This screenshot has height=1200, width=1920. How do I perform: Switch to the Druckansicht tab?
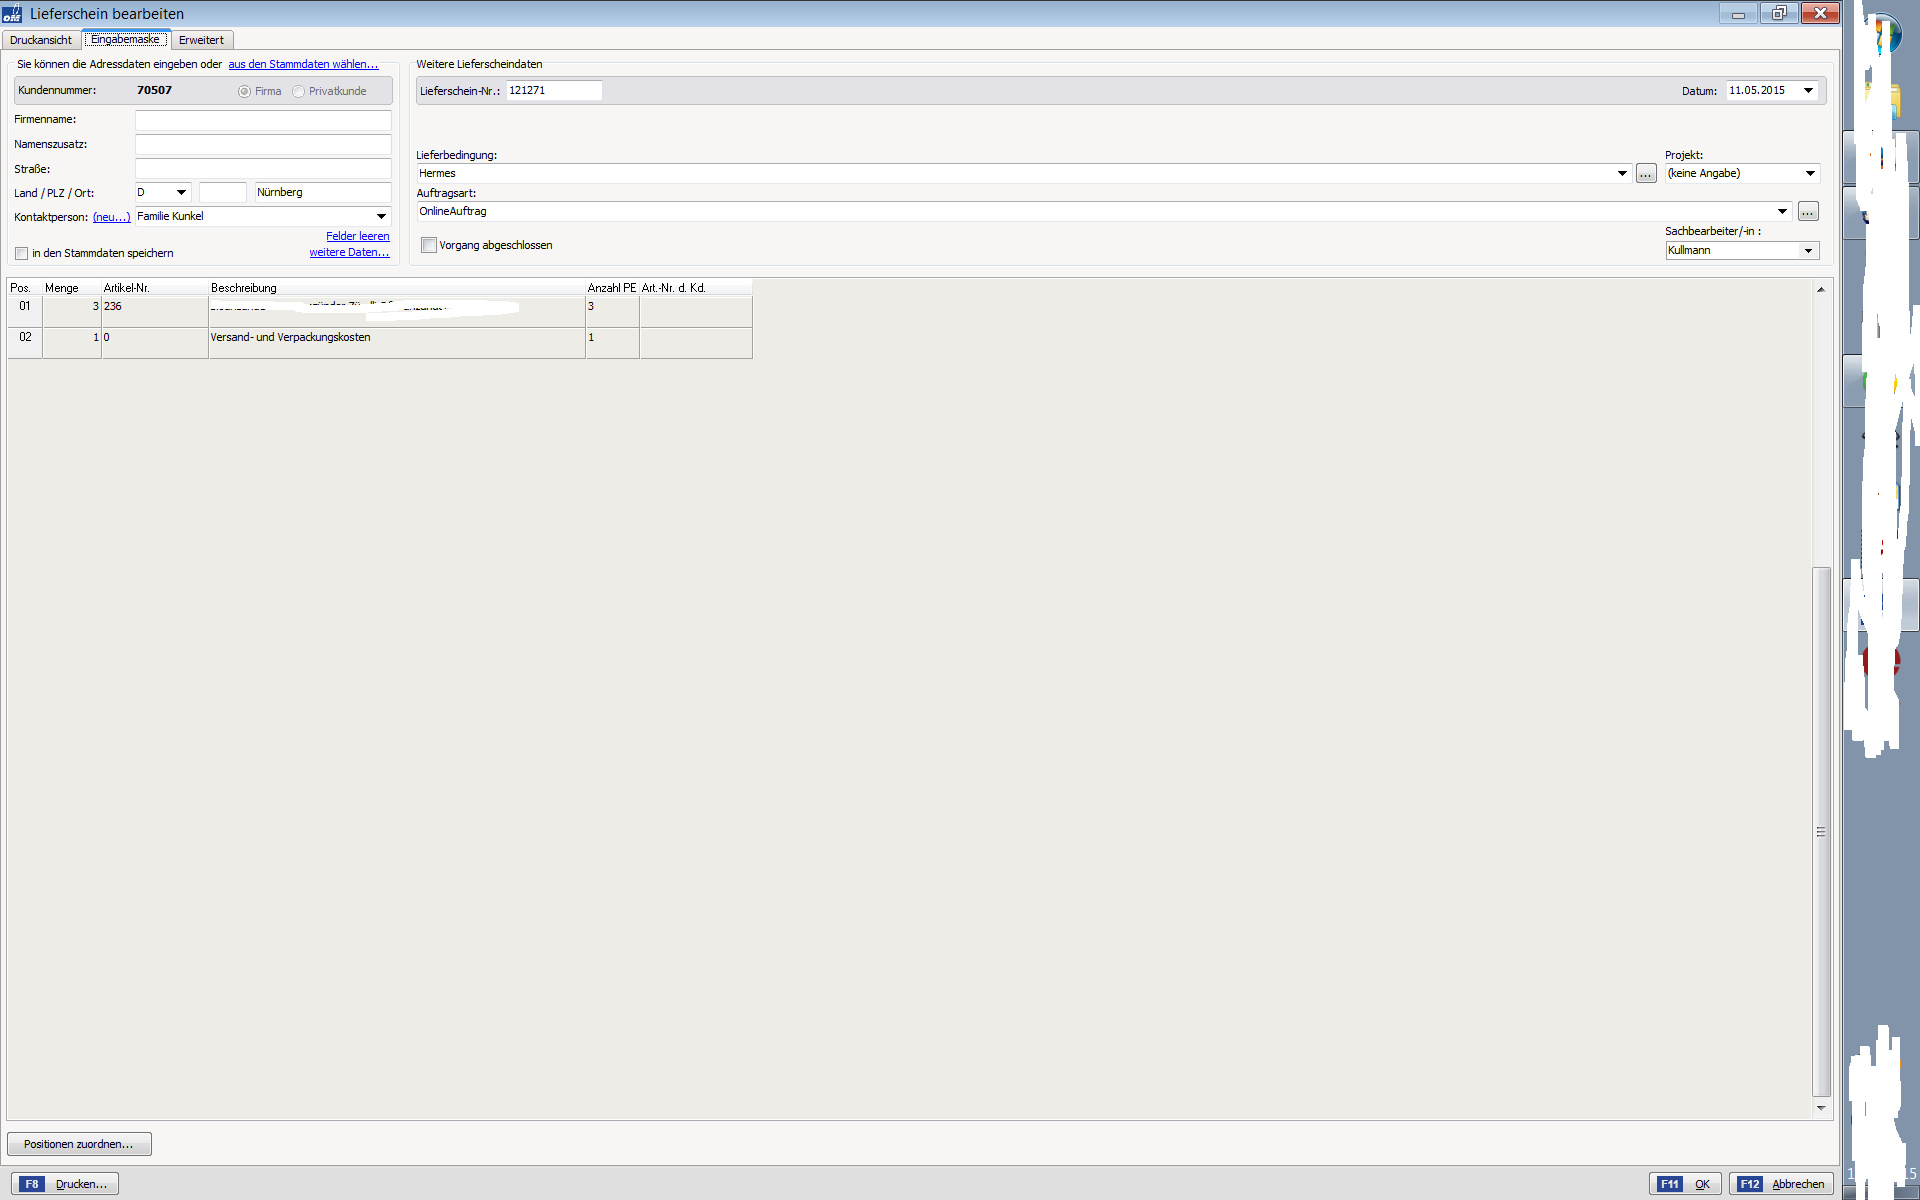[41, 40]
